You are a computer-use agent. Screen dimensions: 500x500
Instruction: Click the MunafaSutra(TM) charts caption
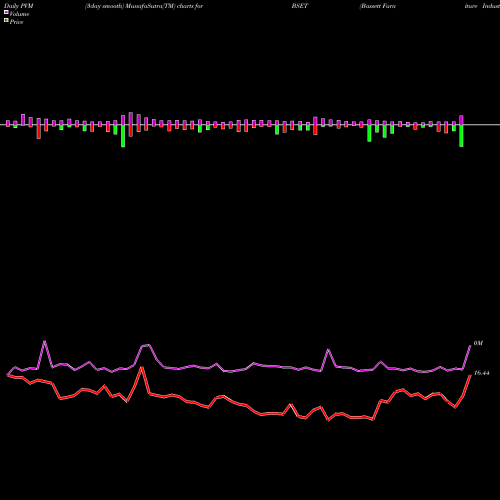(144, 6)
